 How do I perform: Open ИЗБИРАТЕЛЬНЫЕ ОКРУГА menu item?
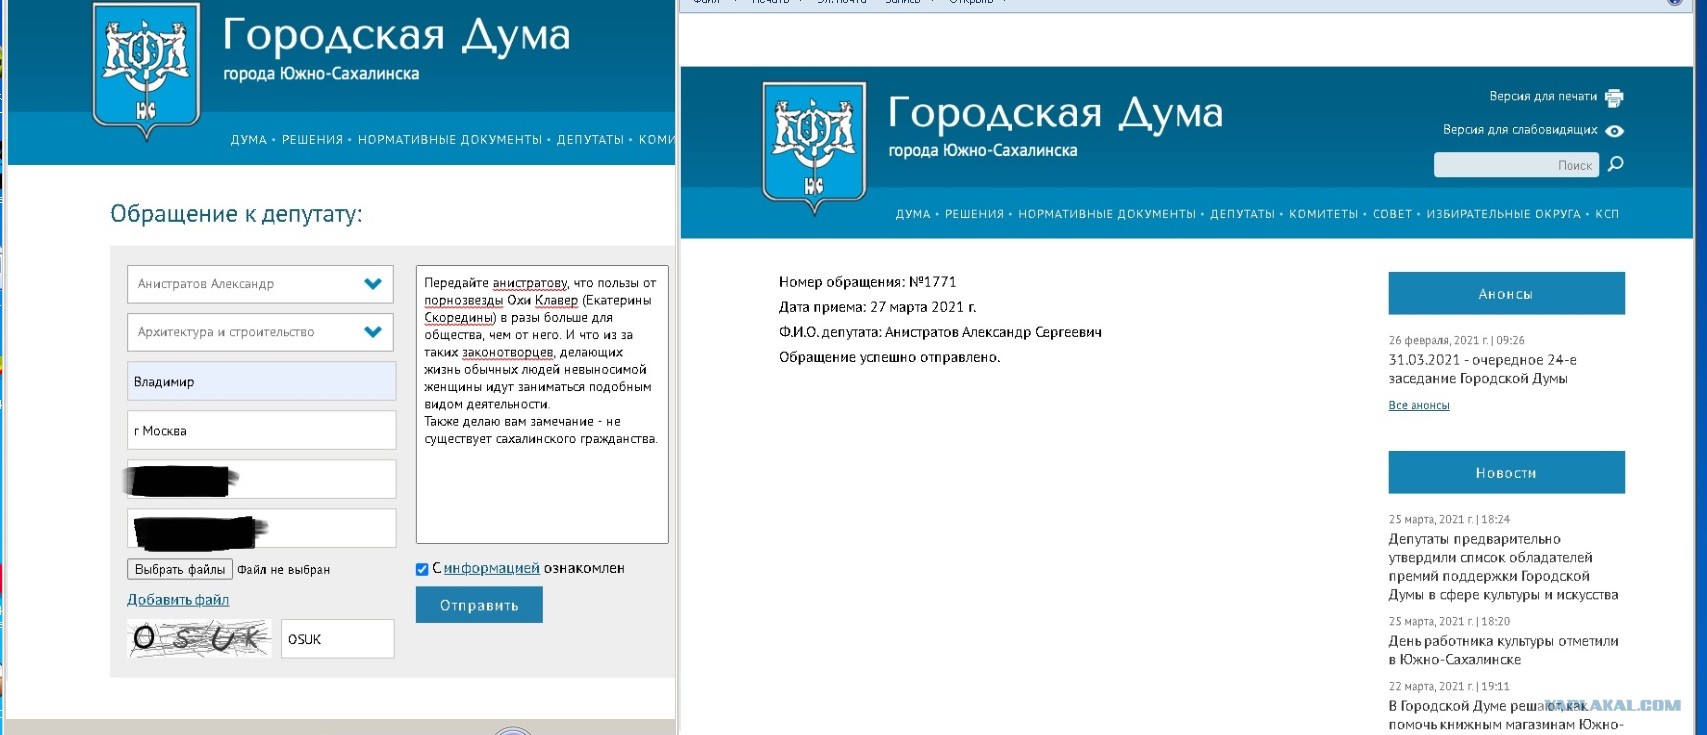coord(1503,214)
